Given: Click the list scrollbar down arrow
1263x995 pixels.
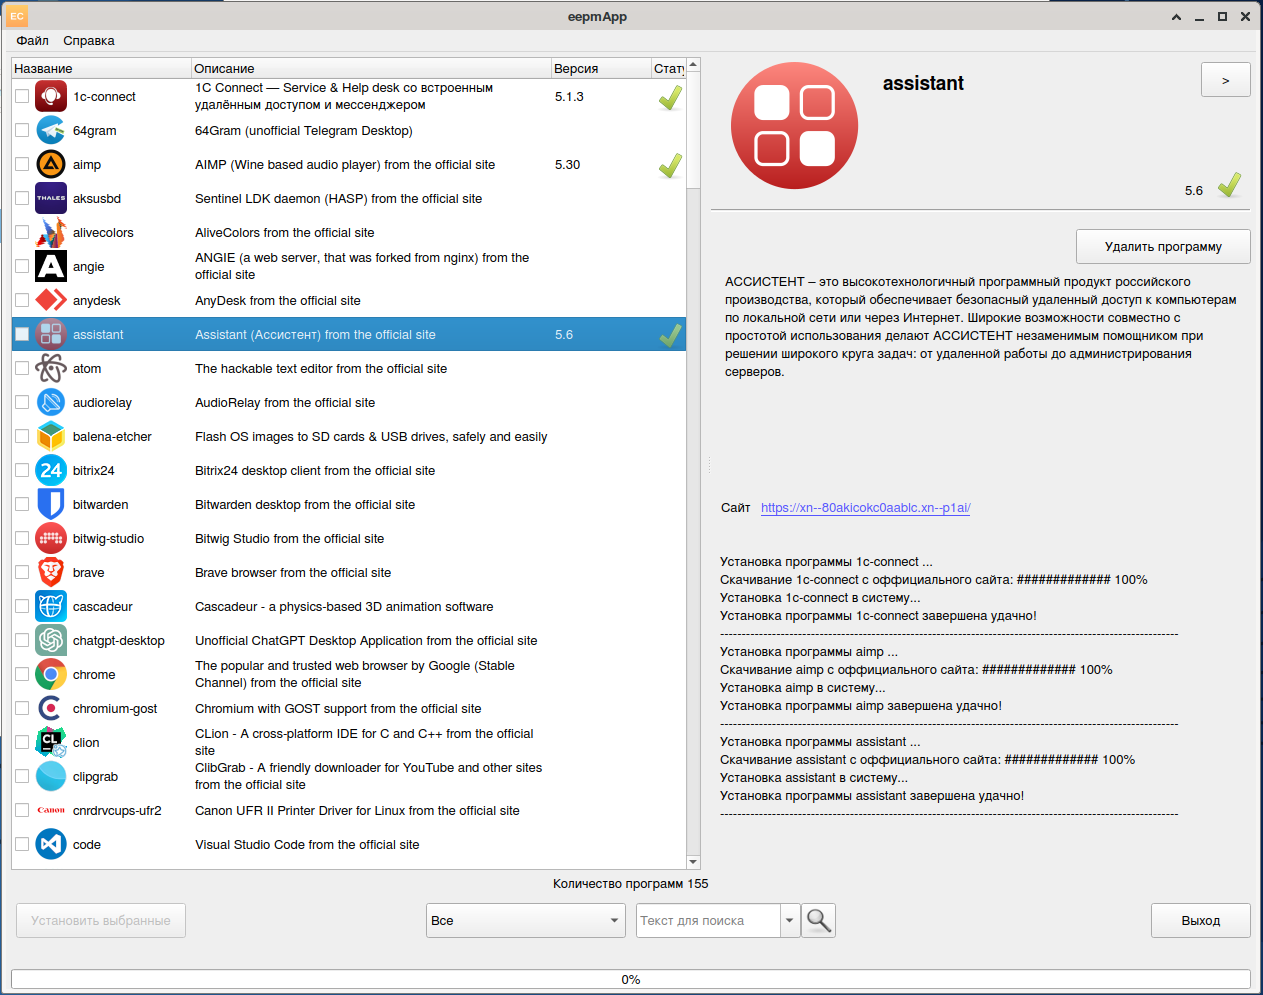Looking at the screenshot, I should pyautogui.click(x=693, y=862).
